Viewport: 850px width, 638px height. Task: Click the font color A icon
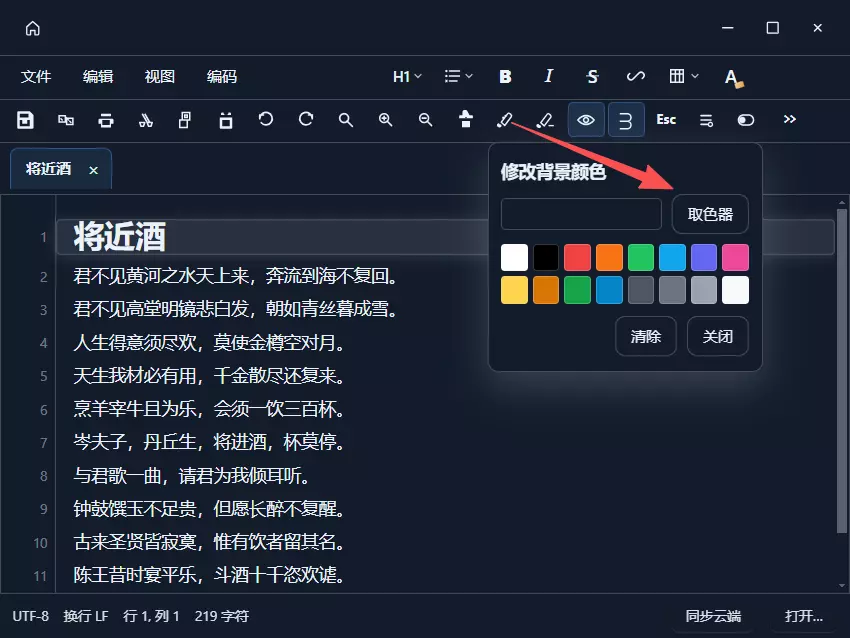734,78
